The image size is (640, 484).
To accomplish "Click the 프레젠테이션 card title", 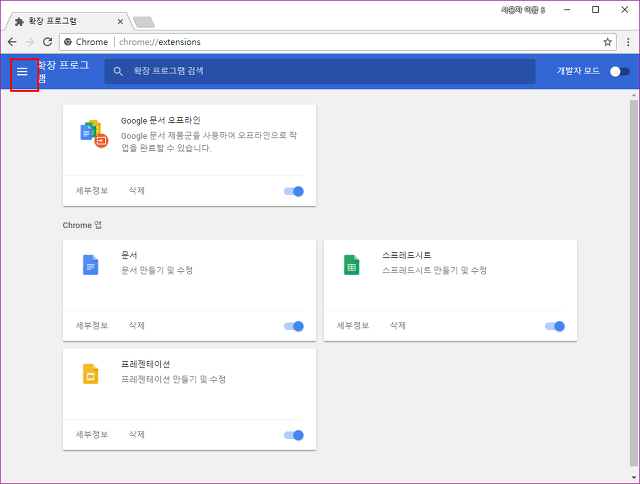I will pyautogui.click(x=145, y=364).
